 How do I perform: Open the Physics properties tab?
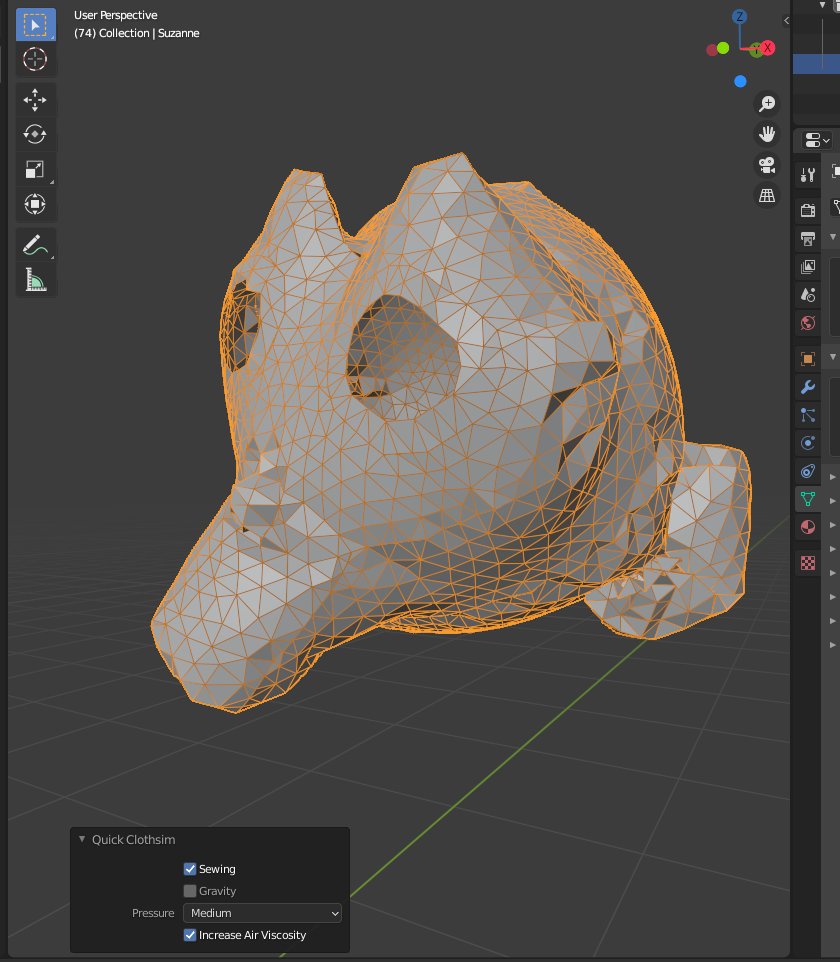(808, 443)
